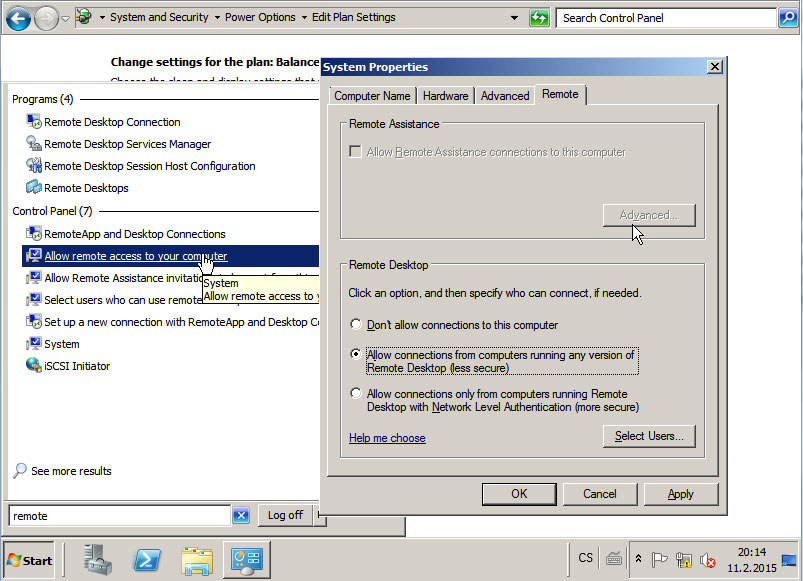Open the Help me choose link
This screenshot has width=803, height=581.
[387, 438]
